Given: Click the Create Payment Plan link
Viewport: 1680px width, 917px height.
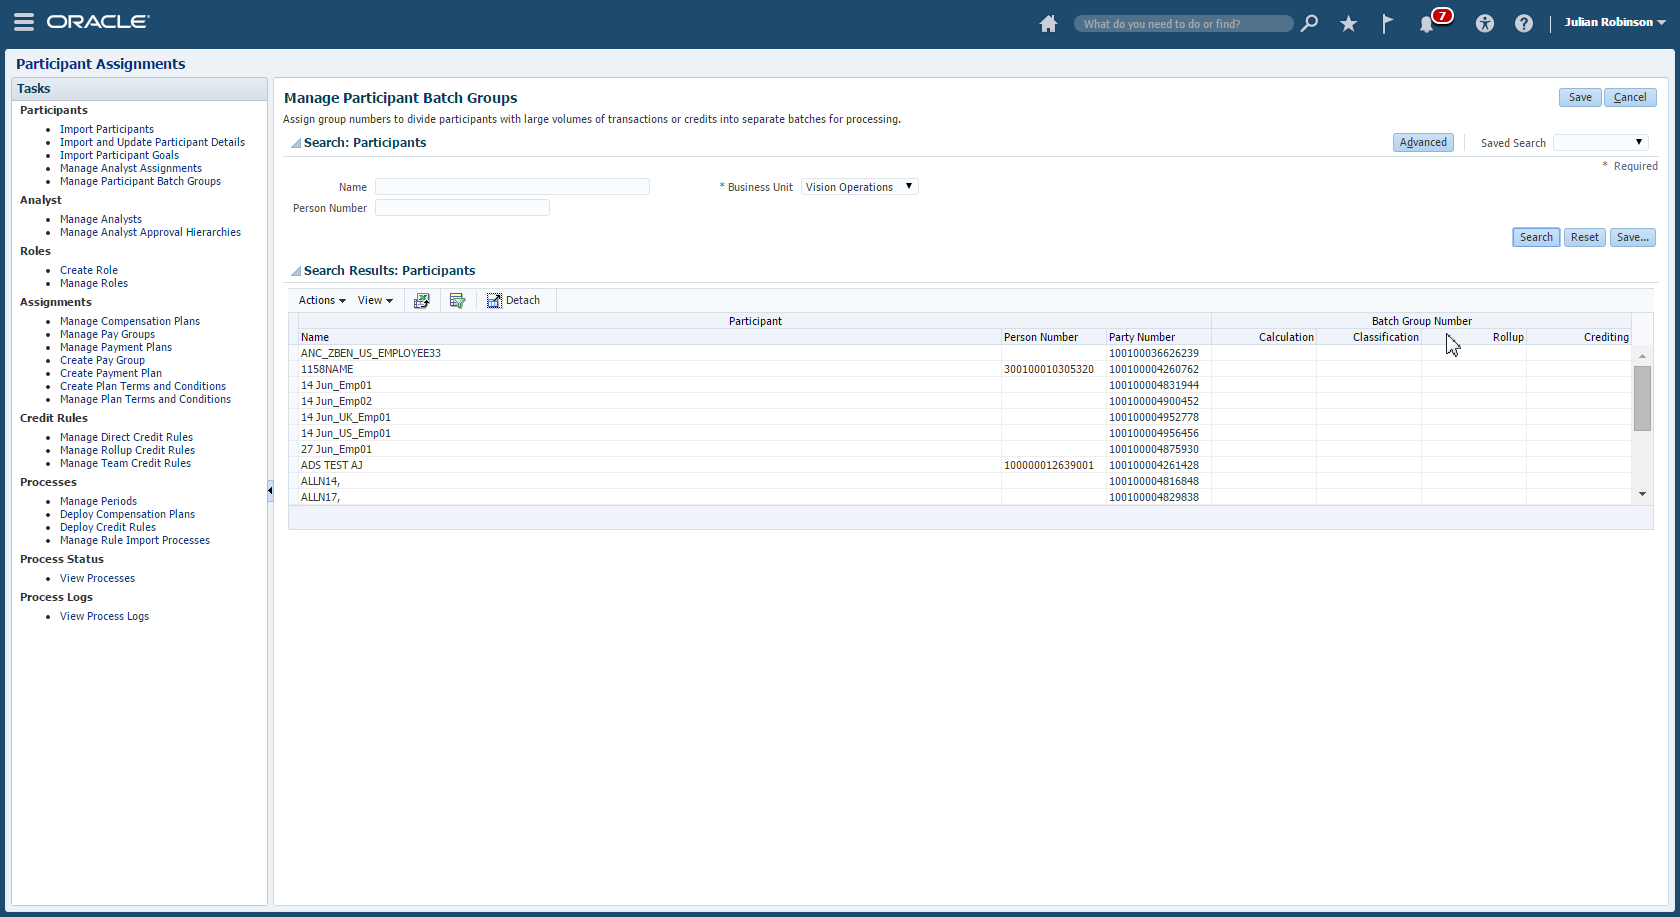Looking at the screenshot, I should tap(111, 373).
